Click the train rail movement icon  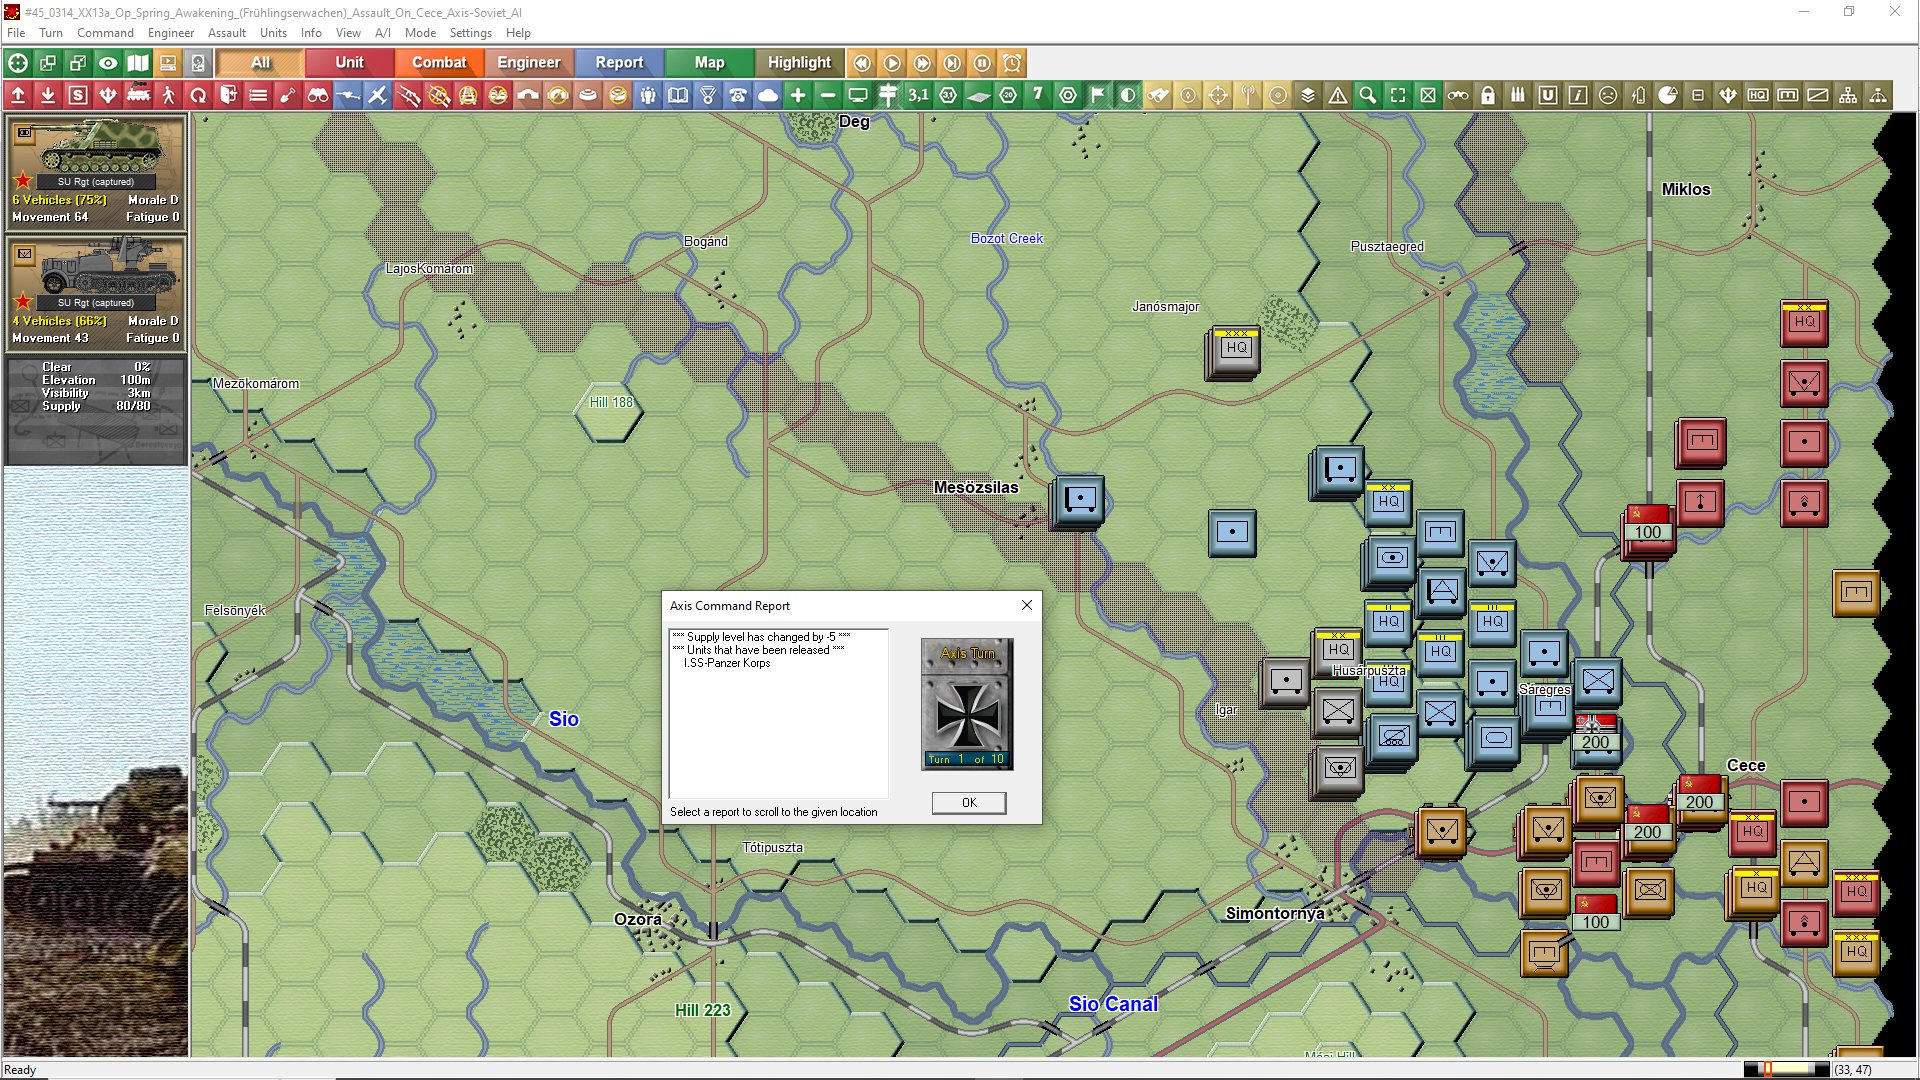click(139, 95)
